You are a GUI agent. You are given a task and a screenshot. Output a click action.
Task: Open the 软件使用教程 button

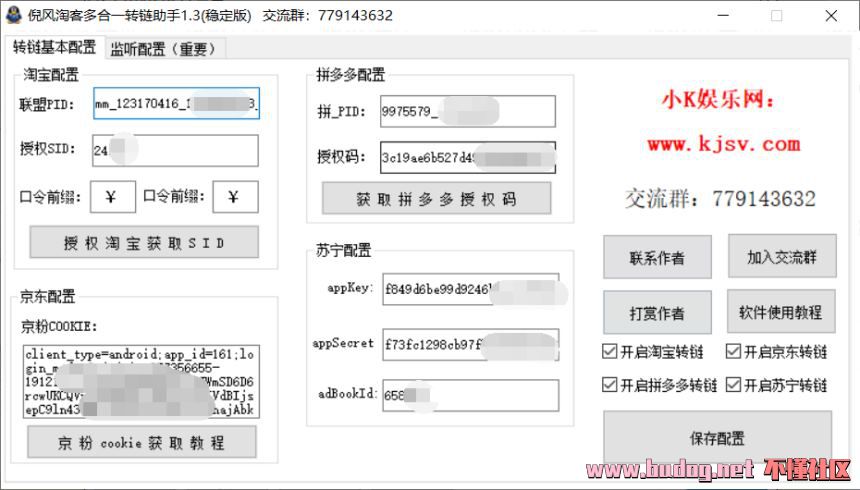click(x=781, y=312)
